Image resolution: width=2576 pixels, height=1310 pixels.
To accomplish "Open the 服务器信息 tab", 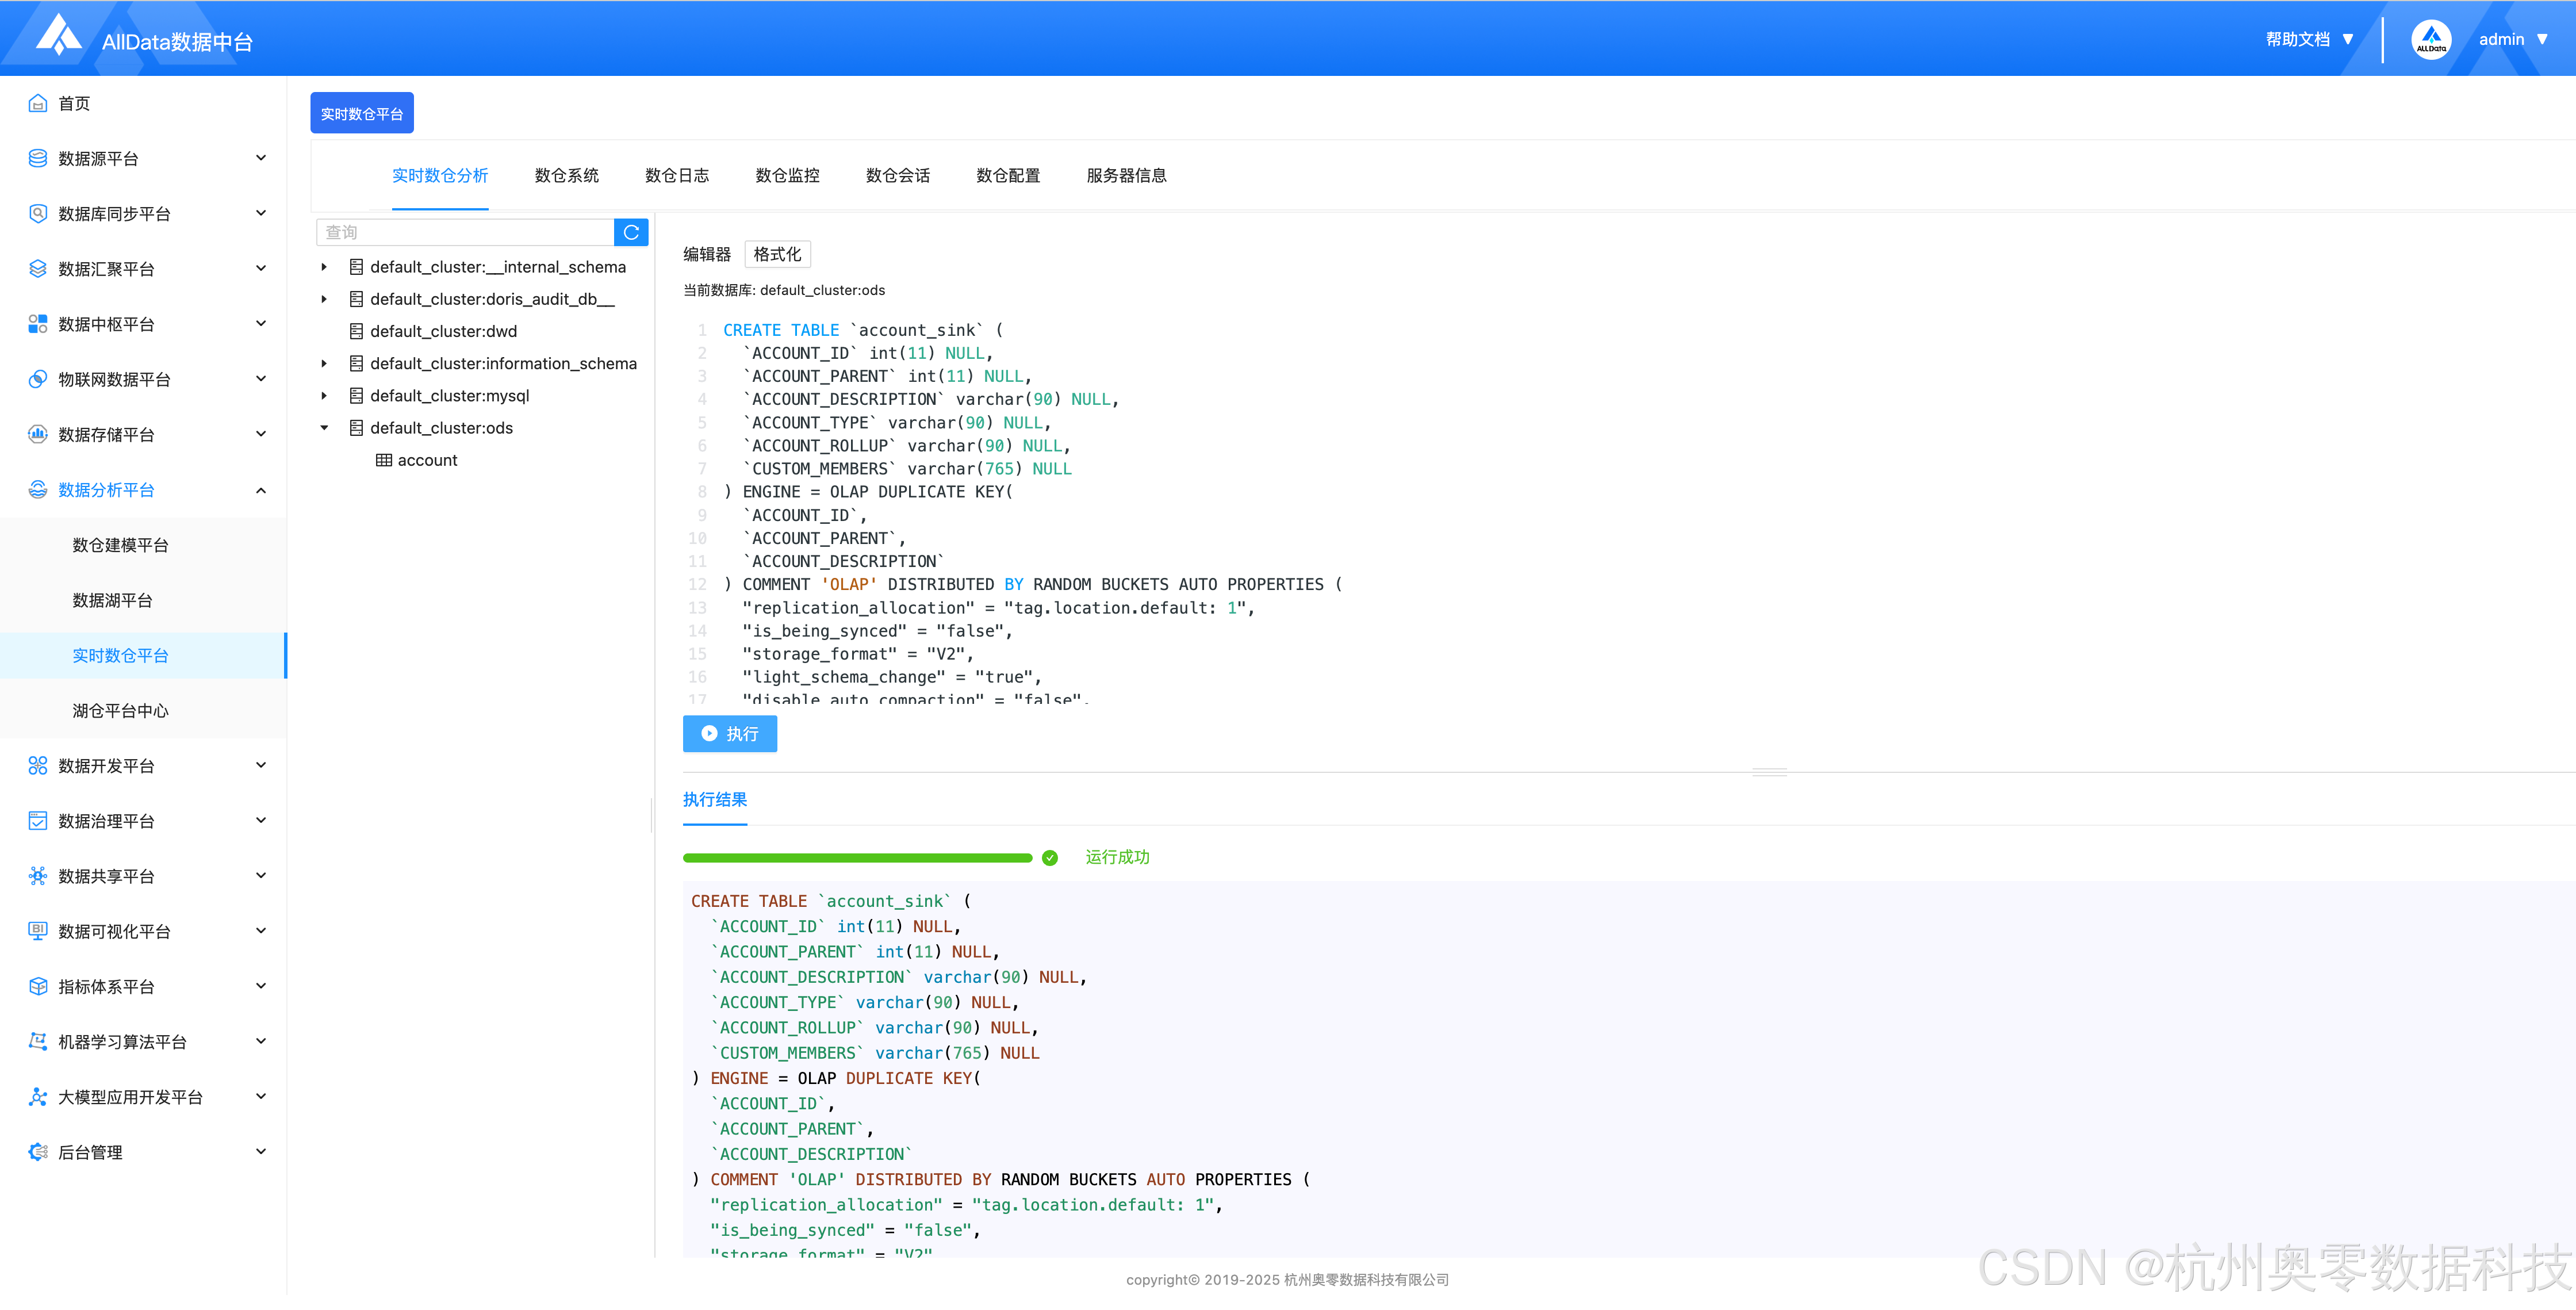I will (1126, 175).
